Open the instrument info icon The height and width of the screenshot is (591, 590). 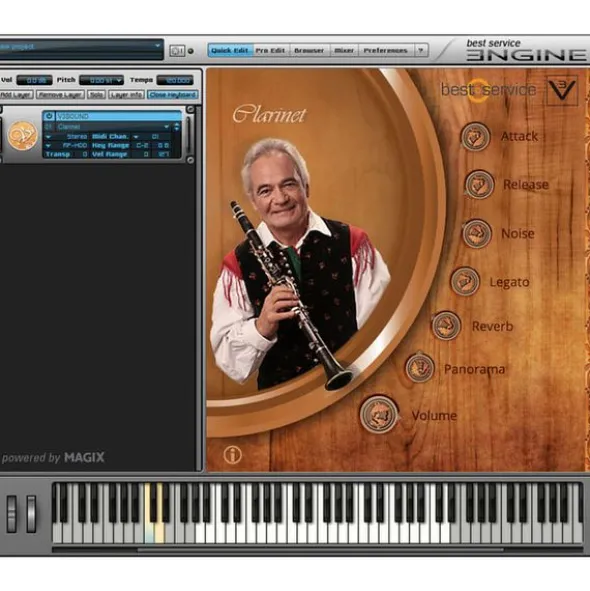(232, 455)
